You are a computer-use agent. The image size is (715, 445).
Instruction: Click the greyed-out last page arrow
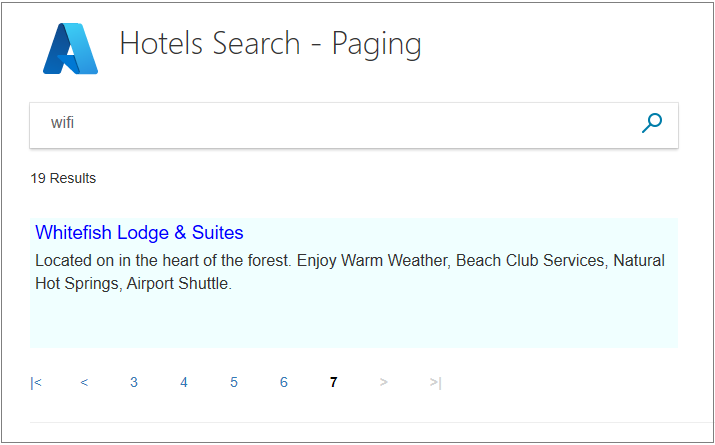coord(435,382)
